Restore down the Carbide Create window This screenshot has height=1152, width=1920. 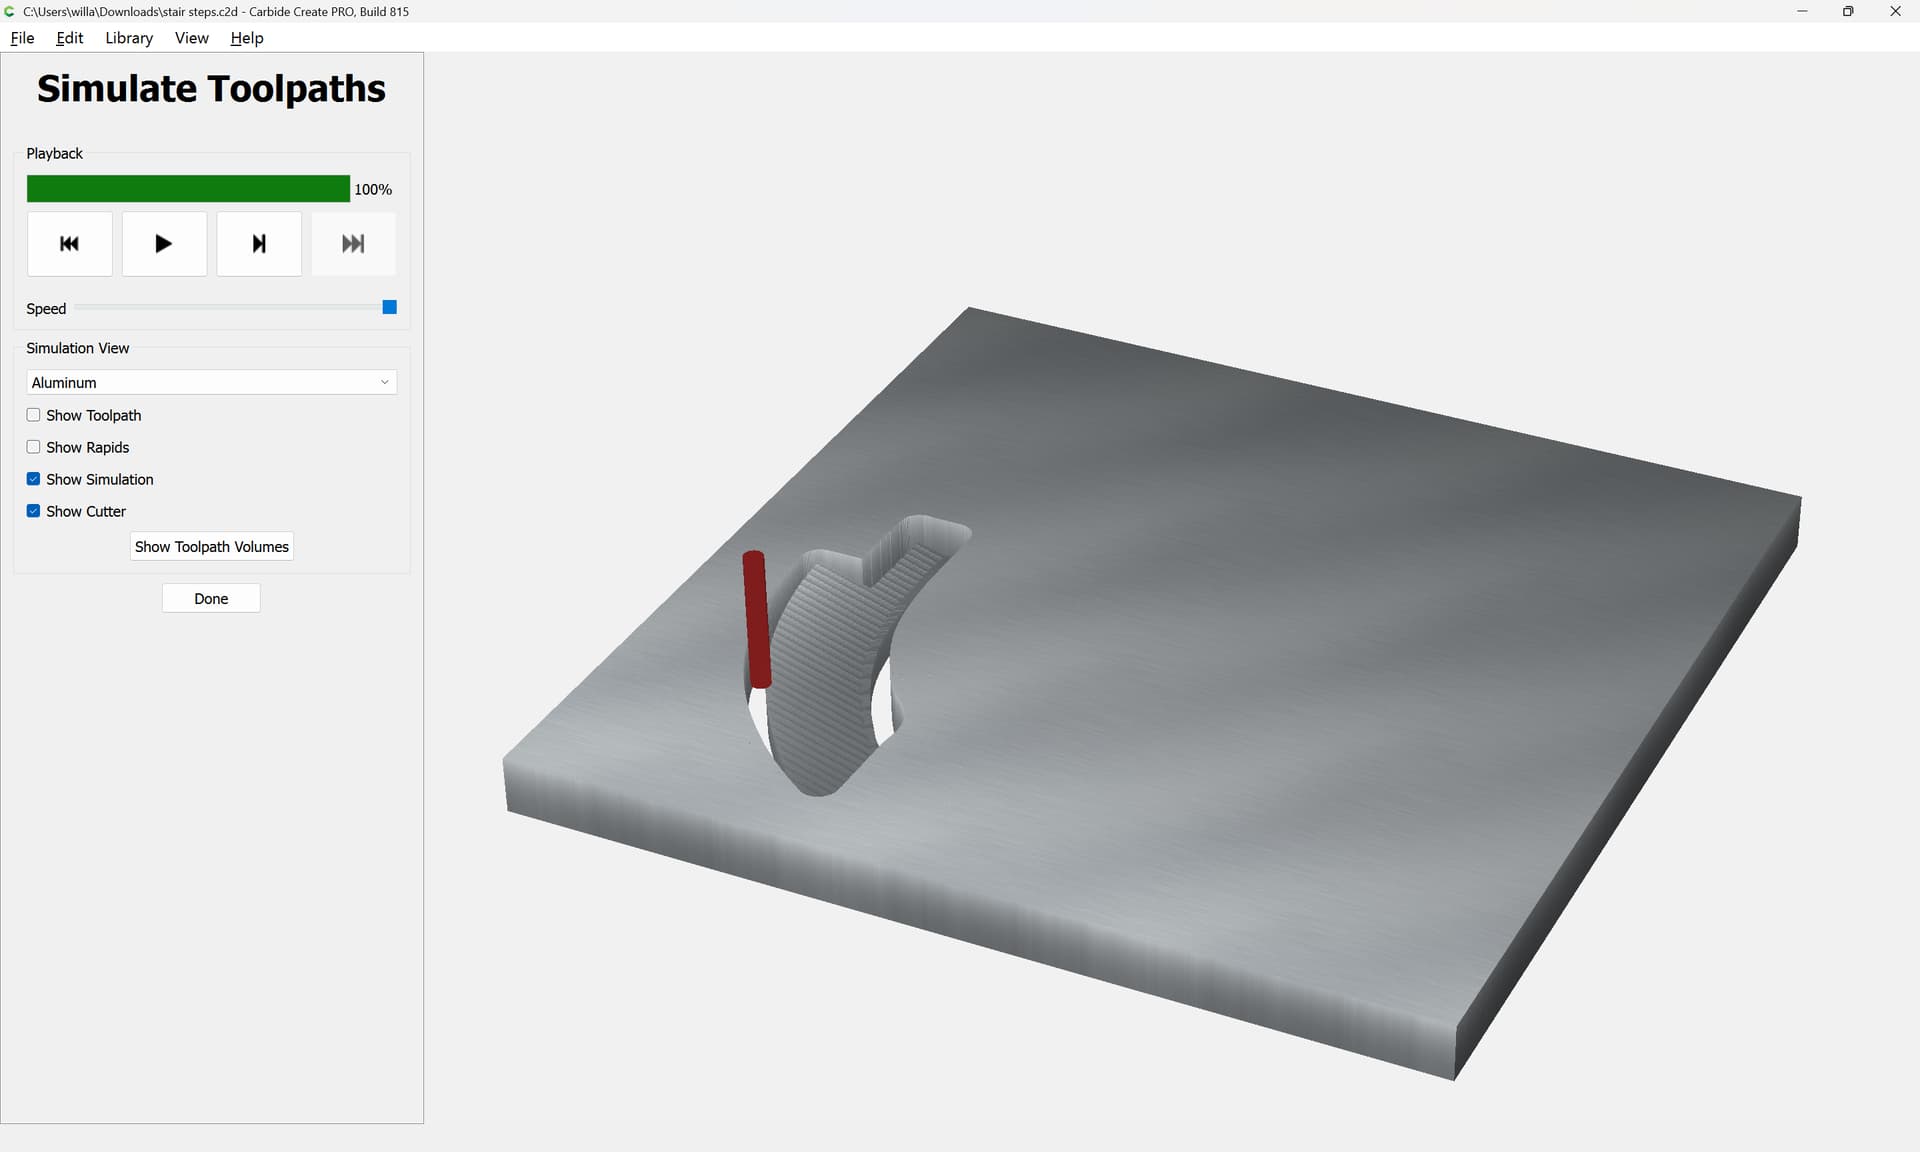click(1848, 11)
